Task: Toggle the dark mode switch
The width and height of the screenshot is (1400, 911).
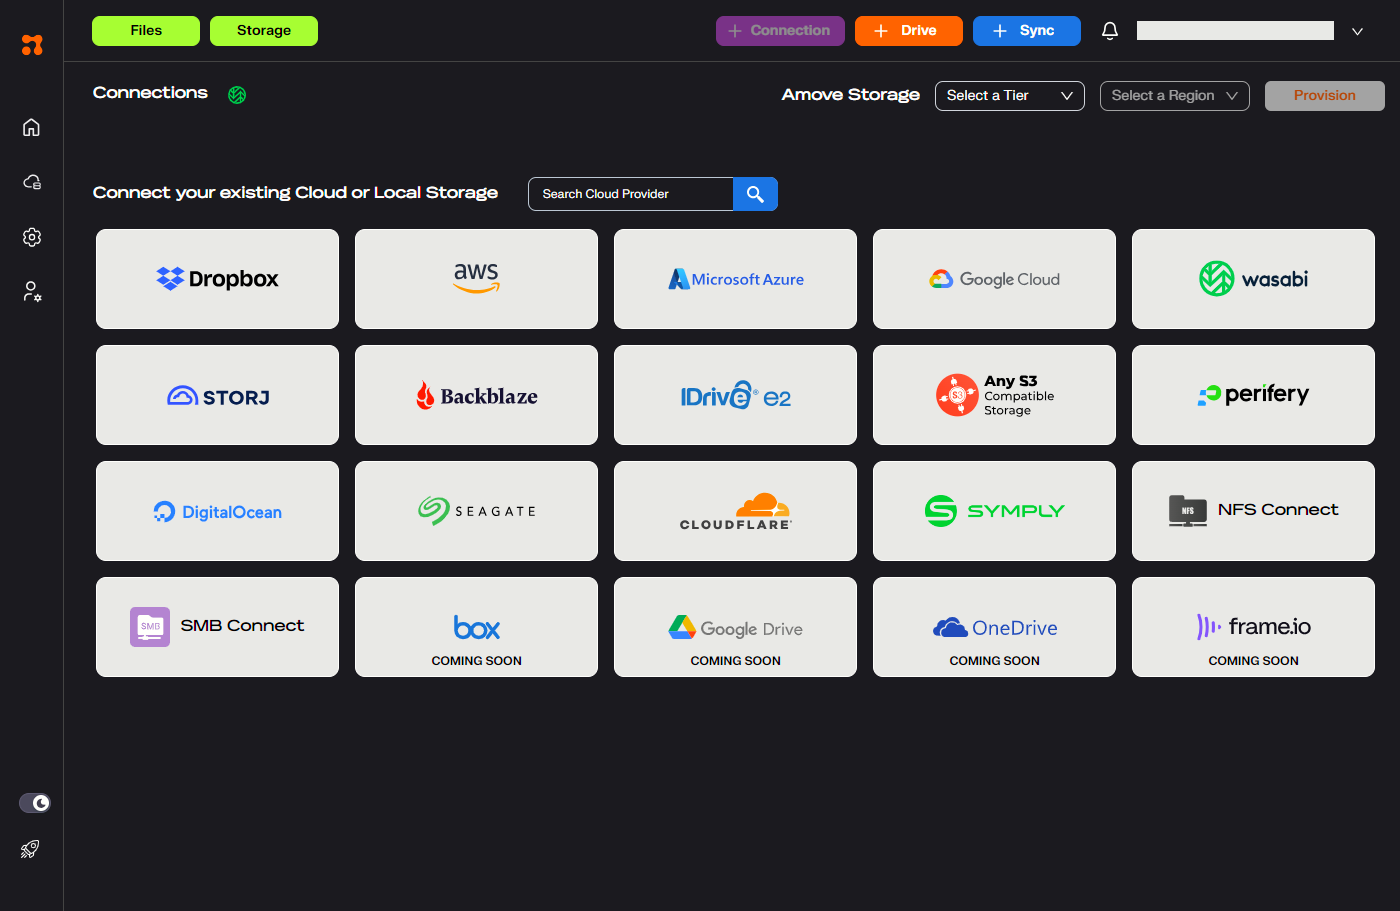Action: tap(35, 803)
